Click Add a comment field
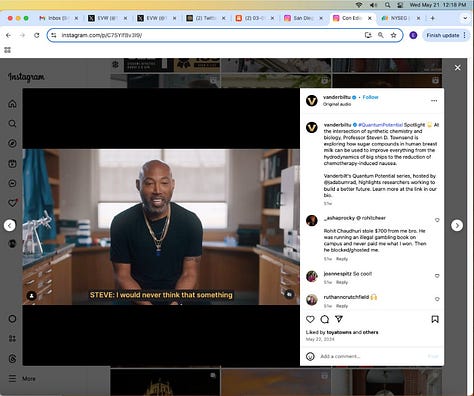Screen dimensions: 474x396 pyautogui.click(x=372, y=356)
